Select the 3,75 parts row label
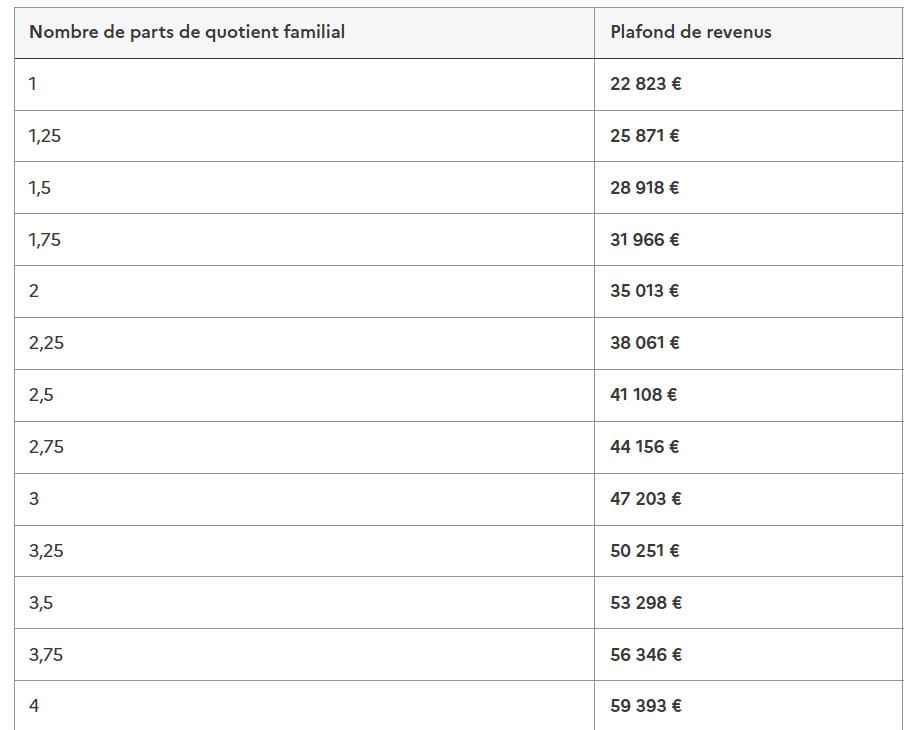 coord(46,655)
